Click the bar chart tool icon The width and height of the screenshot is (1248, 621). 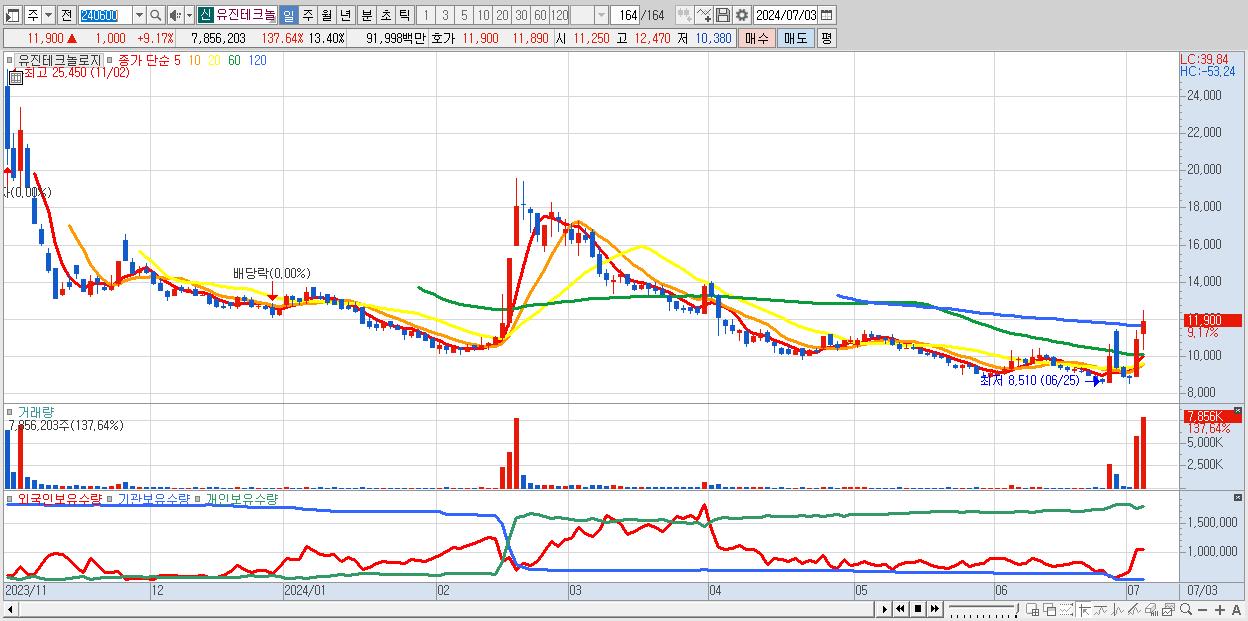(x=1152, y=609)
